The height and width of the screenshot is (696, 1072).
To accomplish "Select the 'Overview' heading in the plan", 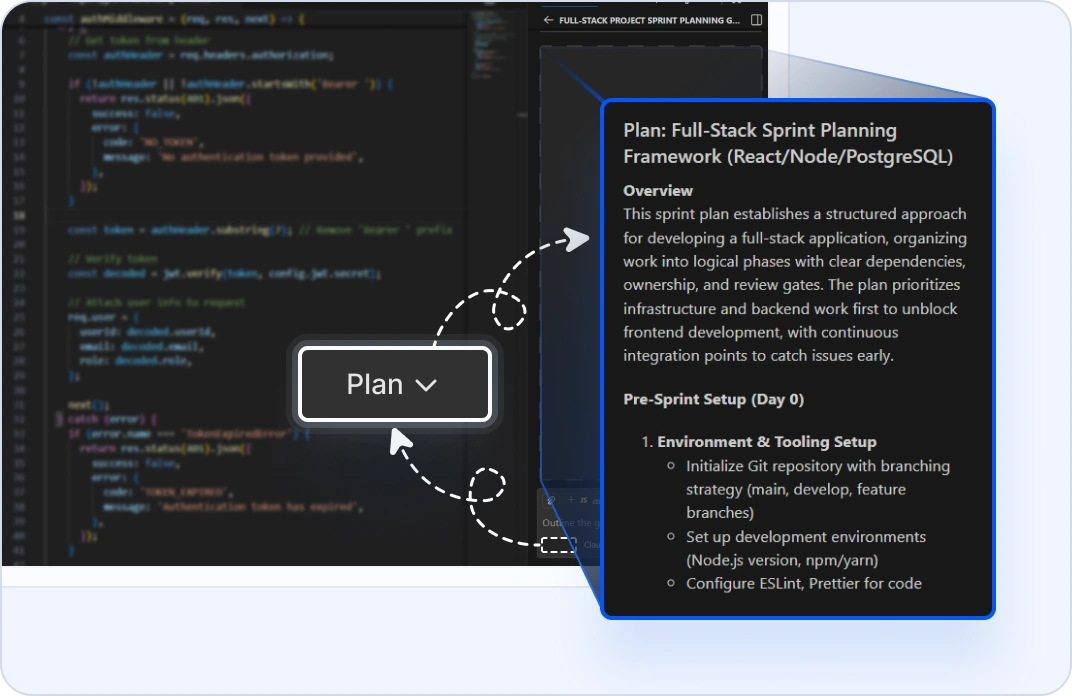I will click(657, 190).
